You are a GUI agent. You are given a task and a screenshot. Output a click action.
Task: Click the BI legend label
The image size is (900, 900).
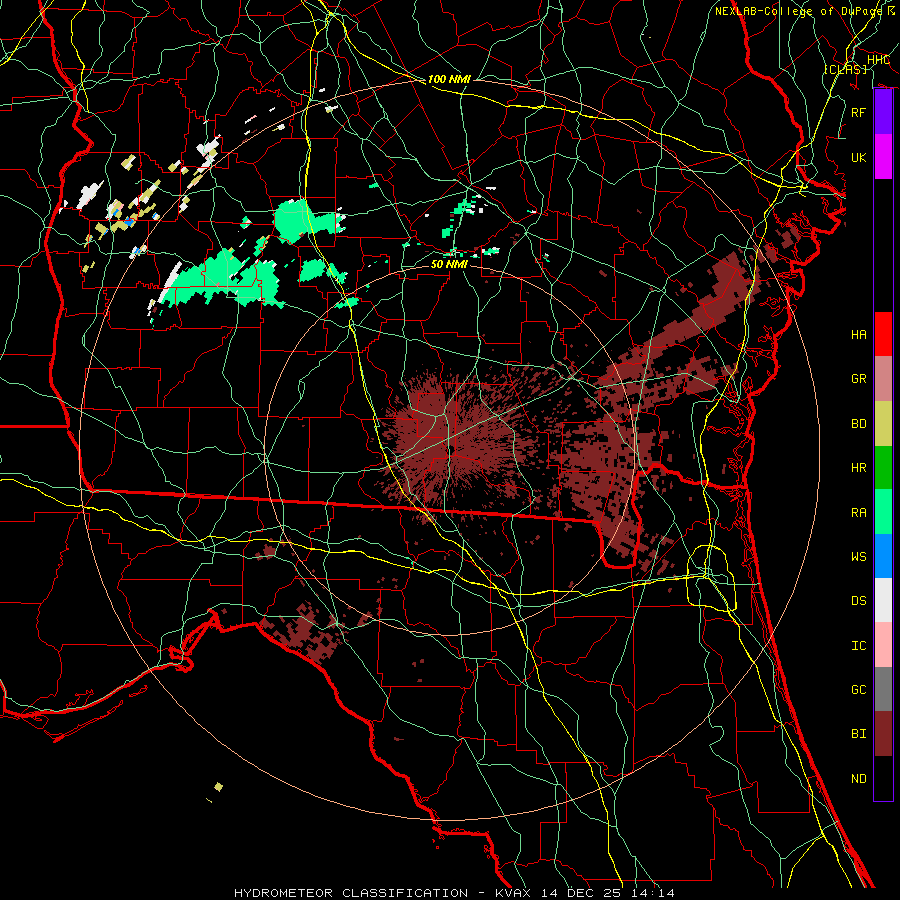click(x=859, y=734)
